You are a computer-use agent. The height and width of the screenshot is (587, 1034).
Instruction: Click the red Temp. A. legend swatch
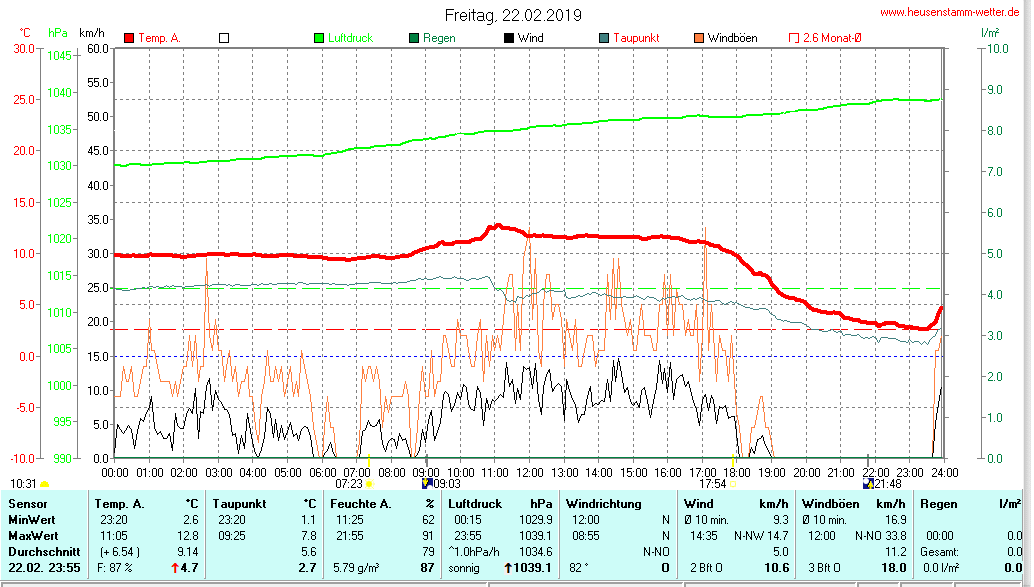tap(129, 38)
